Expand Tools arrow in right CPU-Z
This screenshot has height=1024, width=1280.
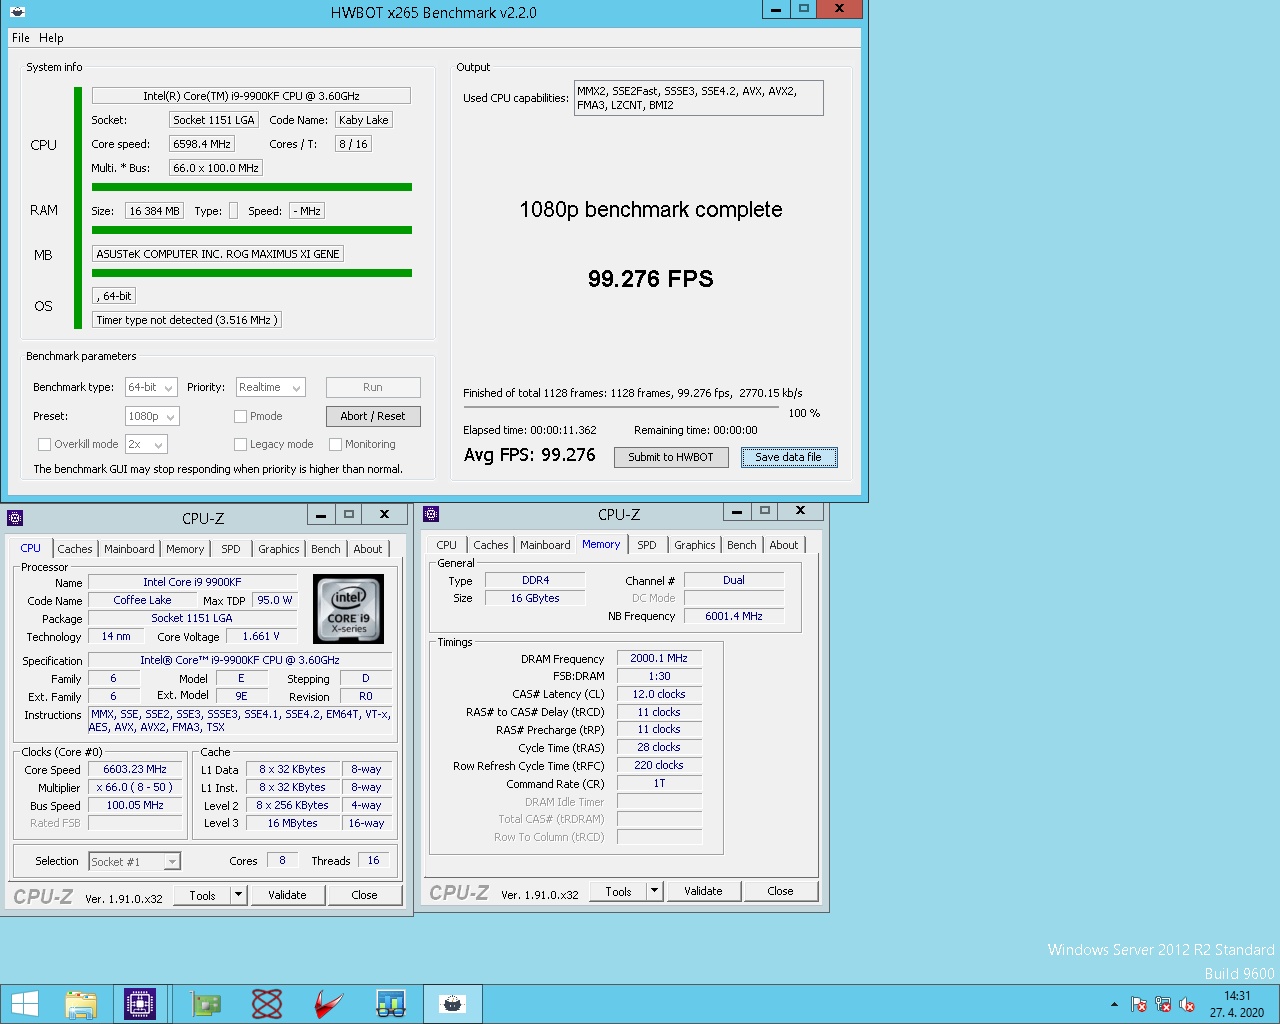pos(654,891)
